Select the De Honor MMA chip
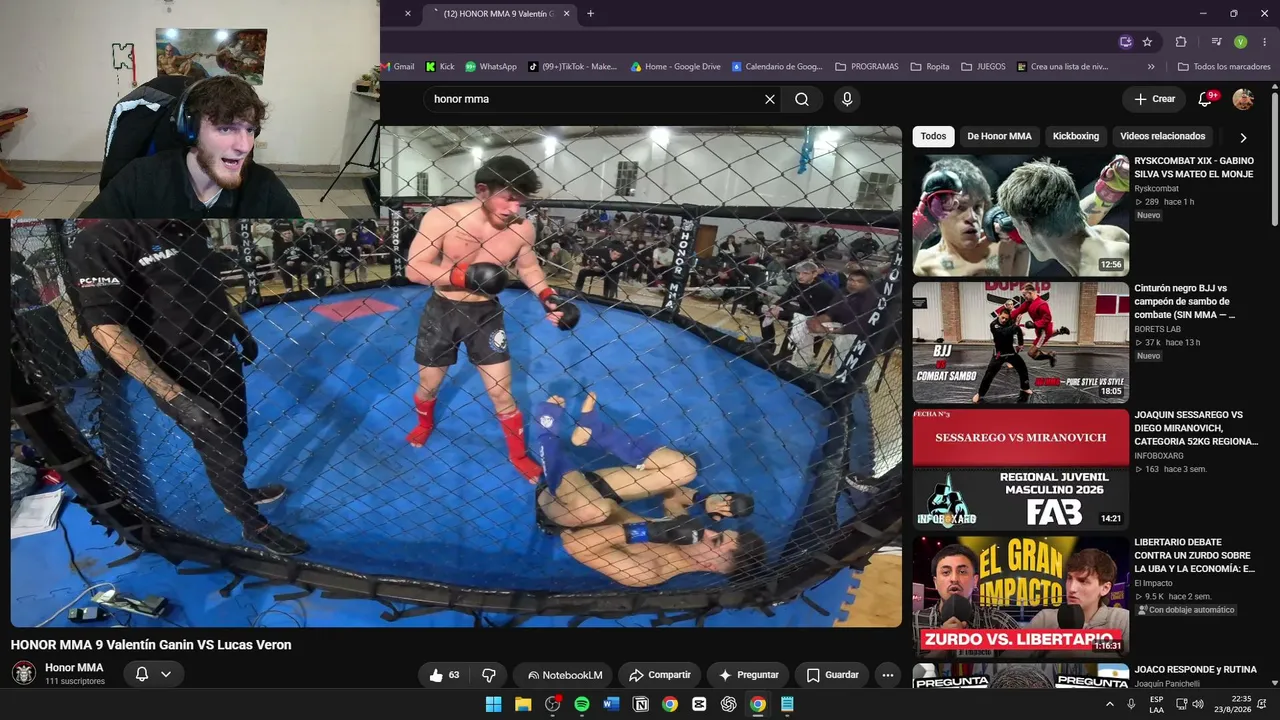The image size is (1280, 720). [x=999, y=136]
